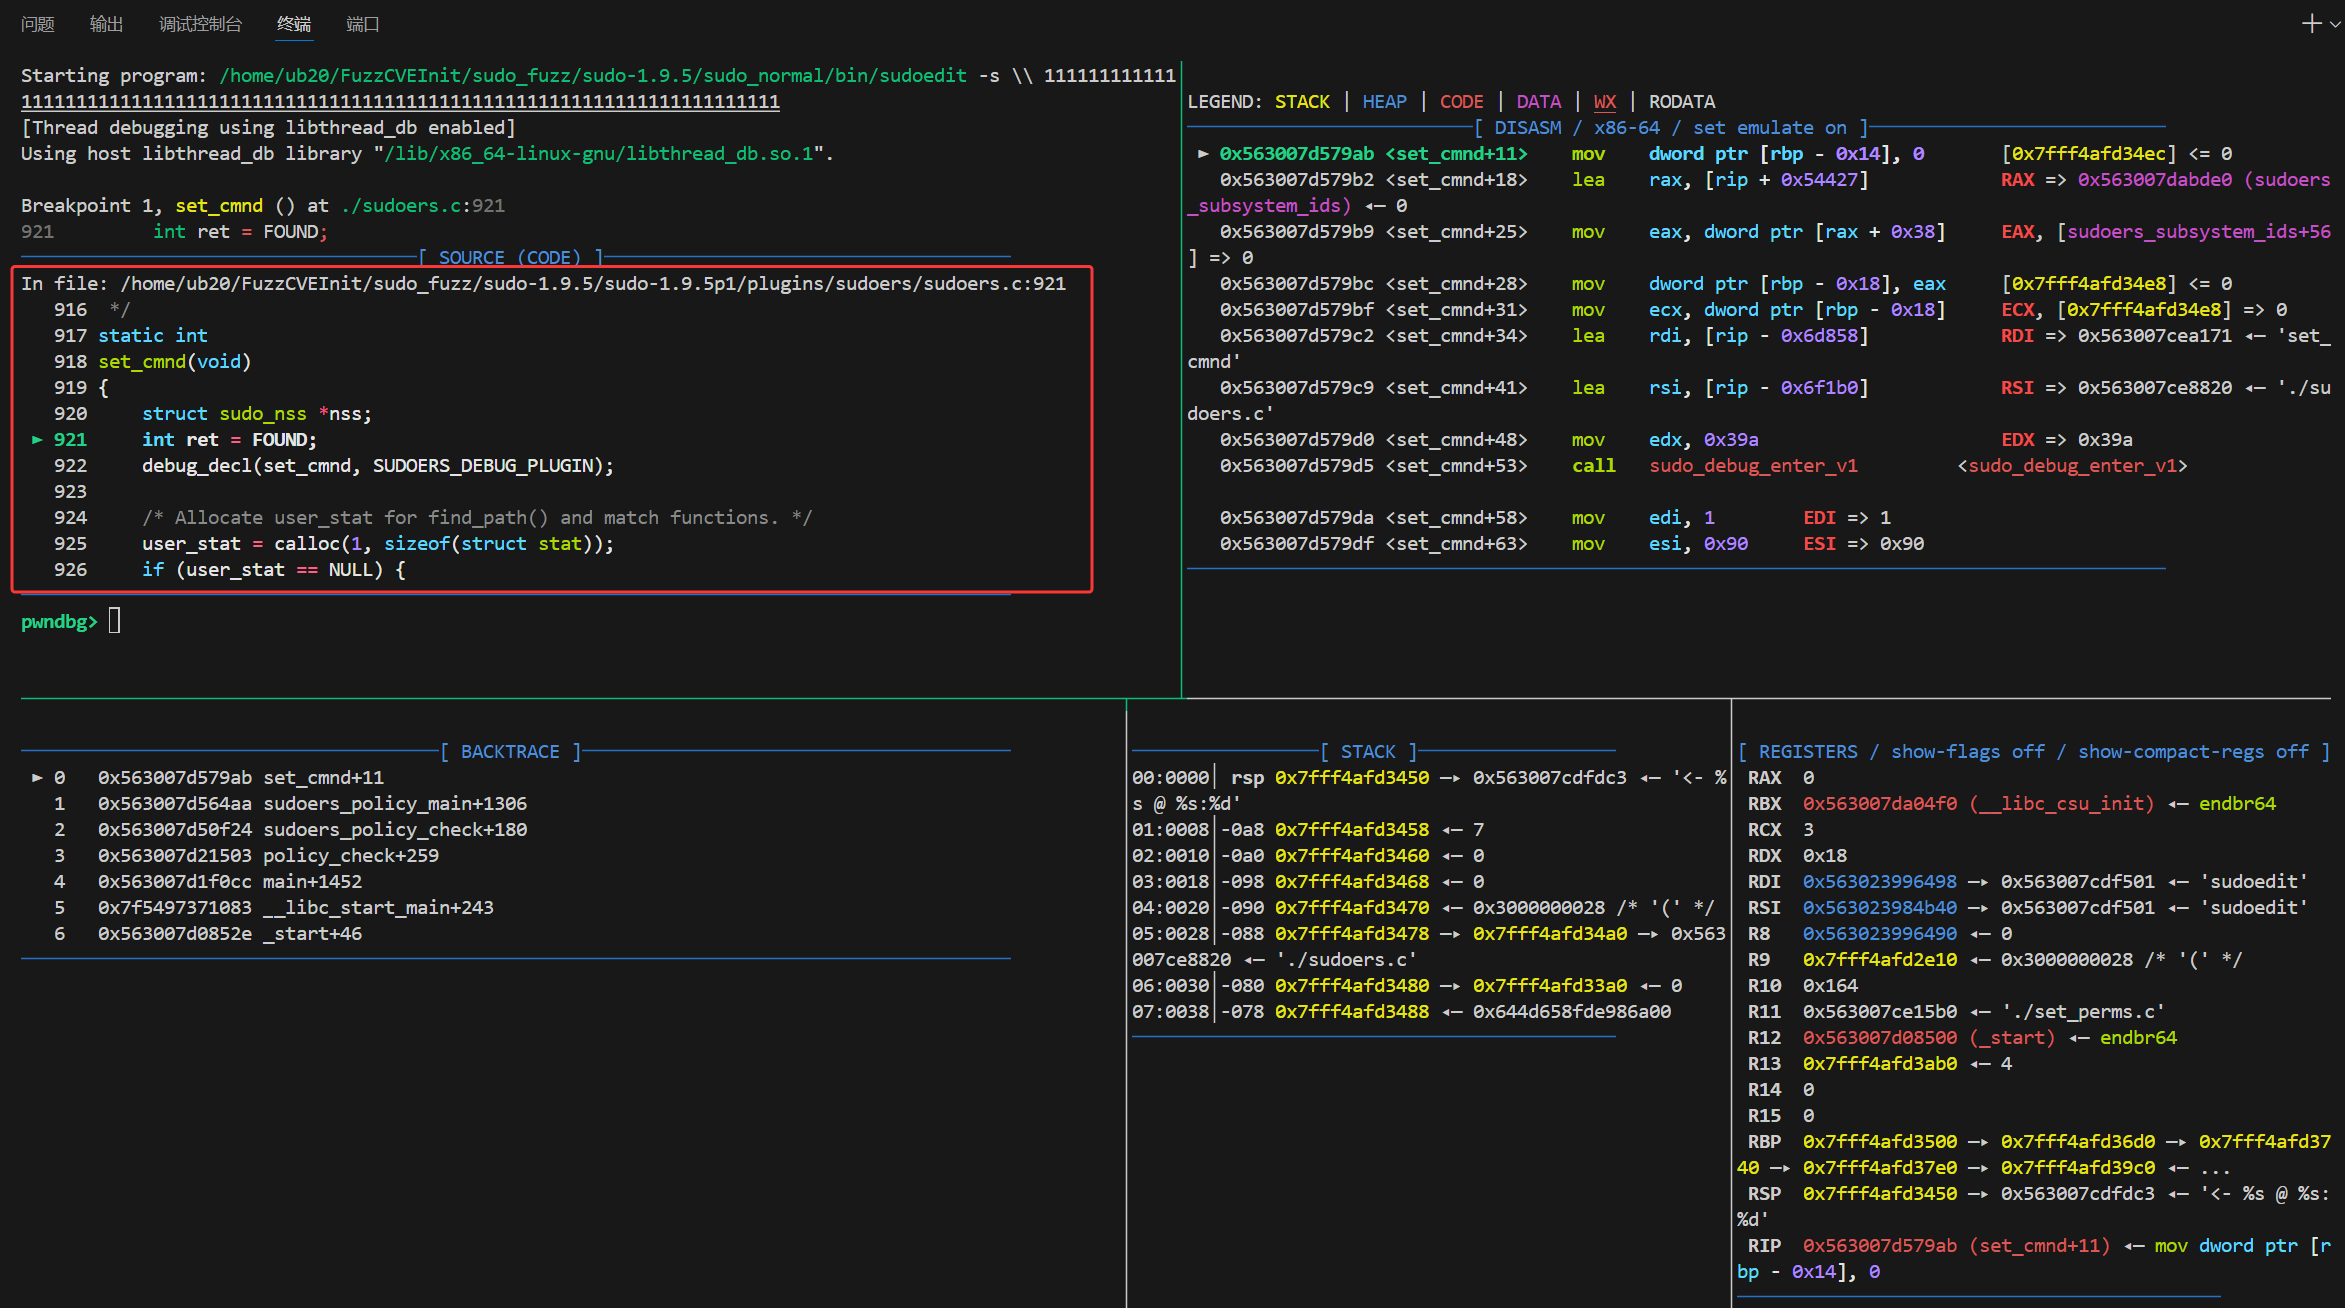The width and height of the screenshot is (2345, 1308).
Task: Open the 调试控制台 tab
Action: 200,24
